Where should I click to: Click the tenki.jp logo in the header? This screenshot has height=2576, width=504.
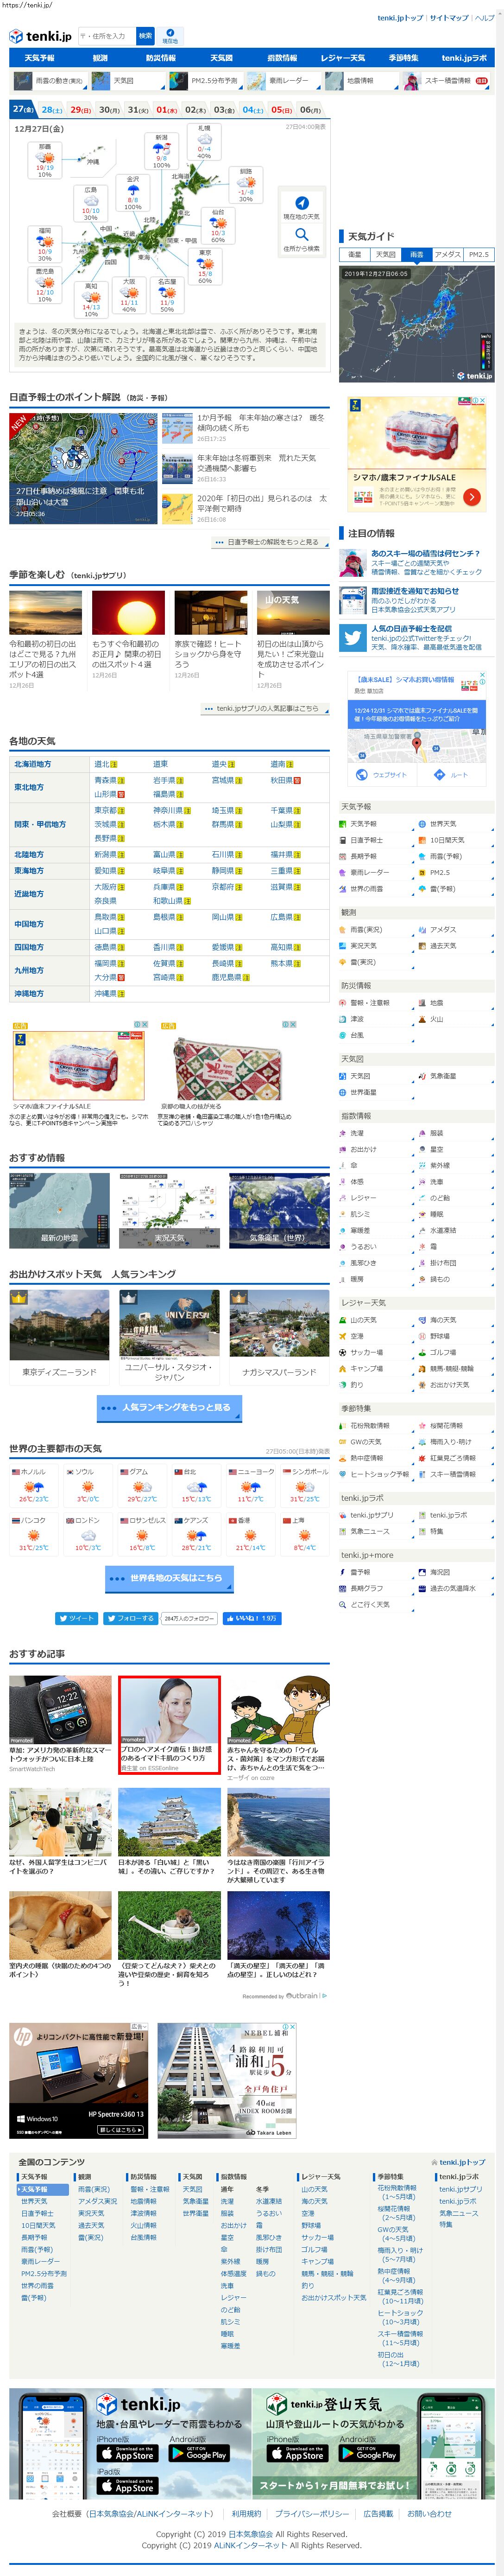tap(40, 36)
